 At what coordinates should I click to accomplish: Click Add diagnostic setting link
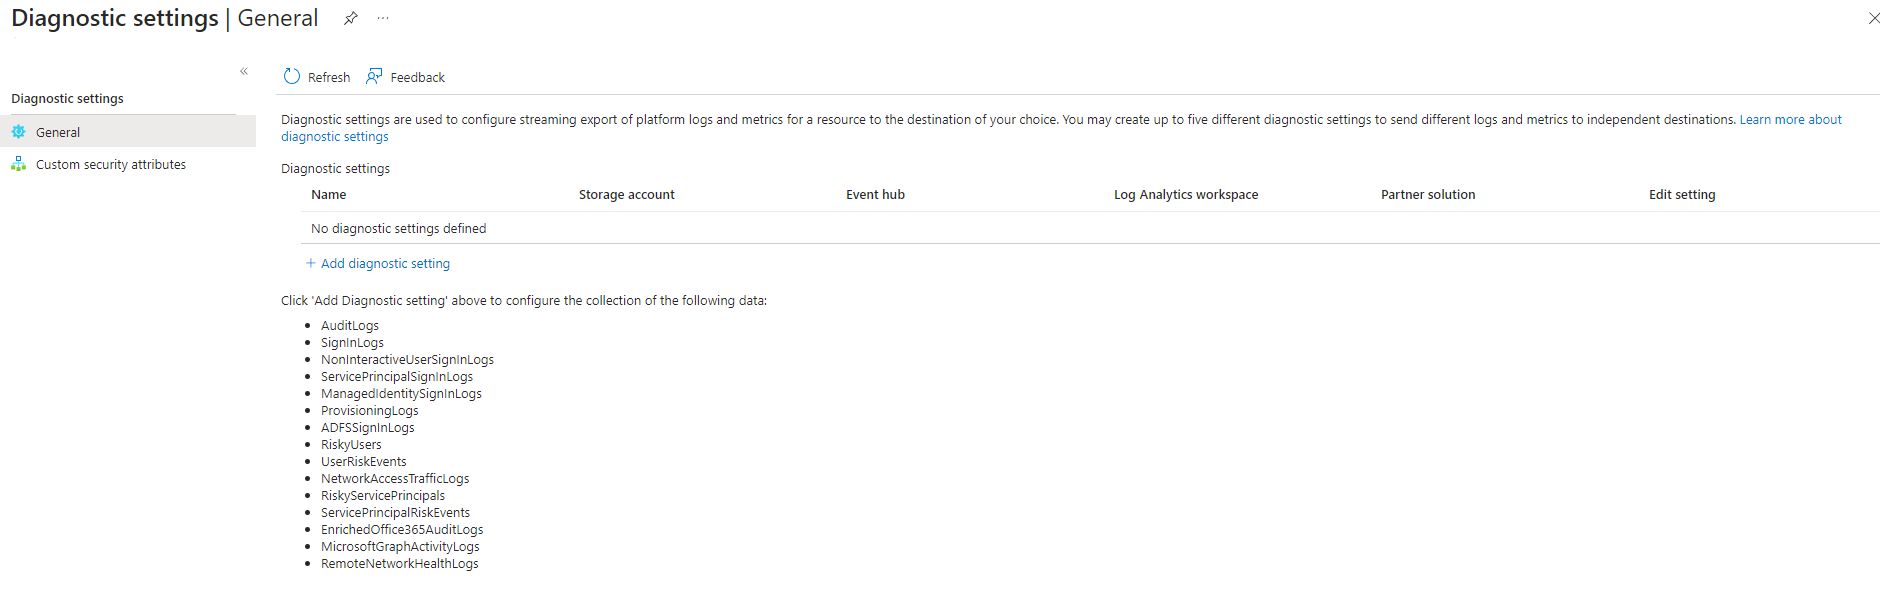coord(385,263)
